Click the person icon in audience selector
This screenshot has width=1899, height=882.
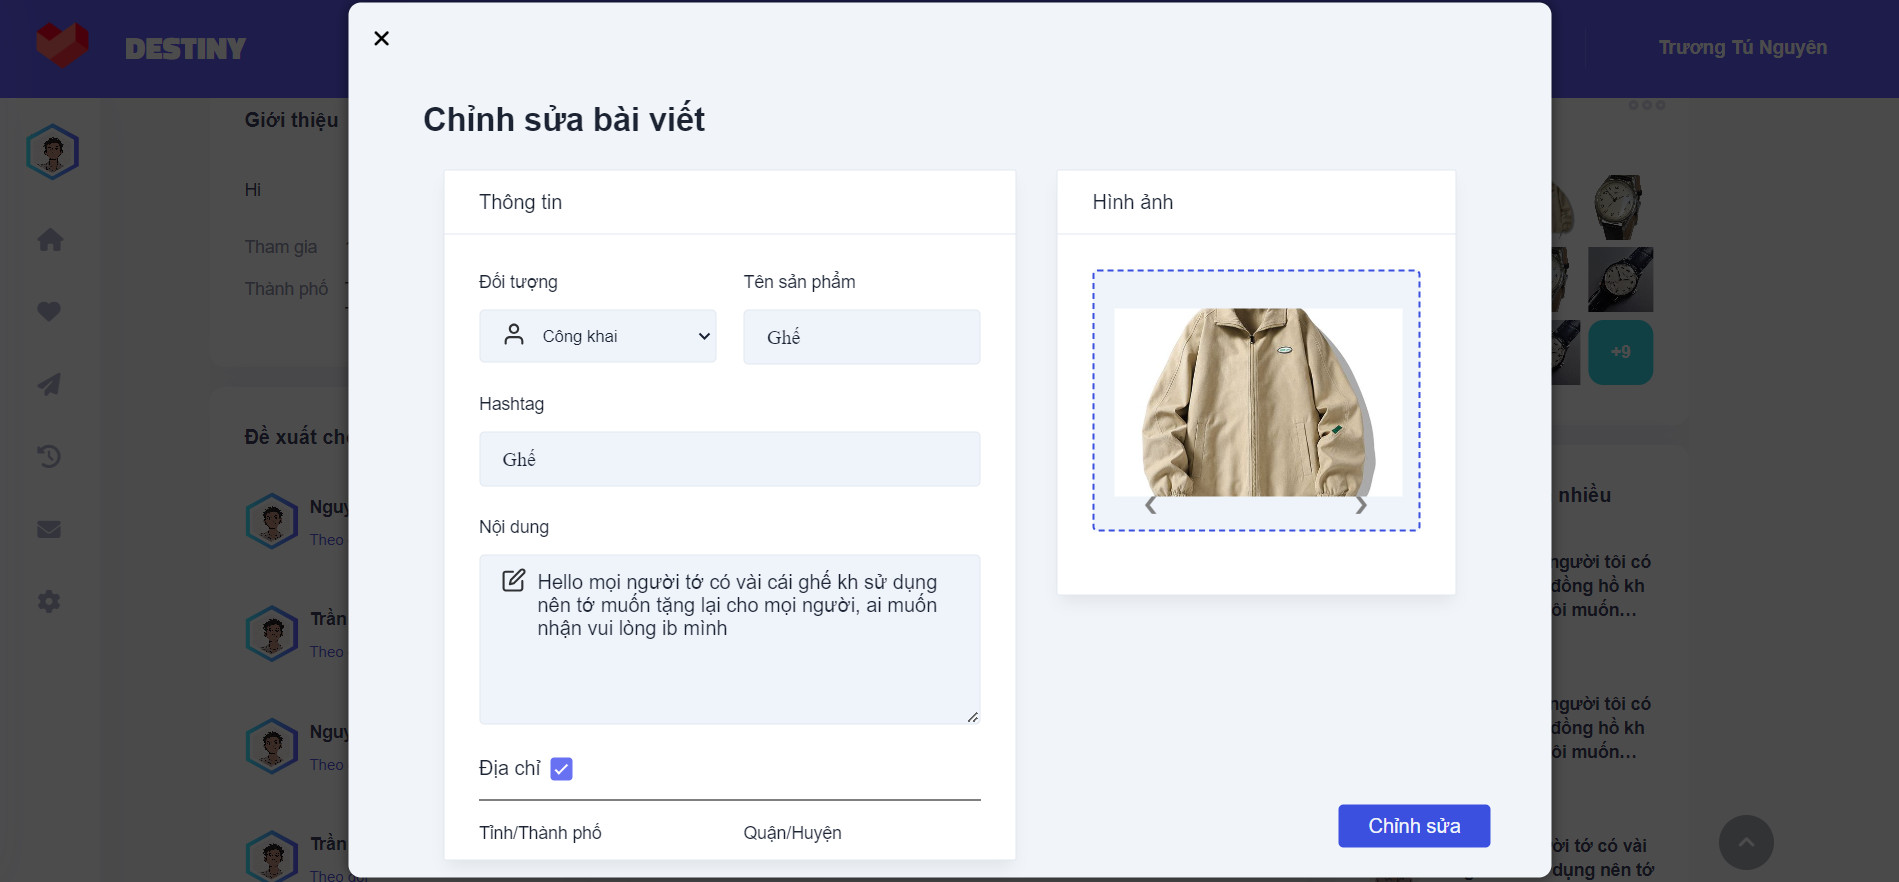(x=514, y=335)
